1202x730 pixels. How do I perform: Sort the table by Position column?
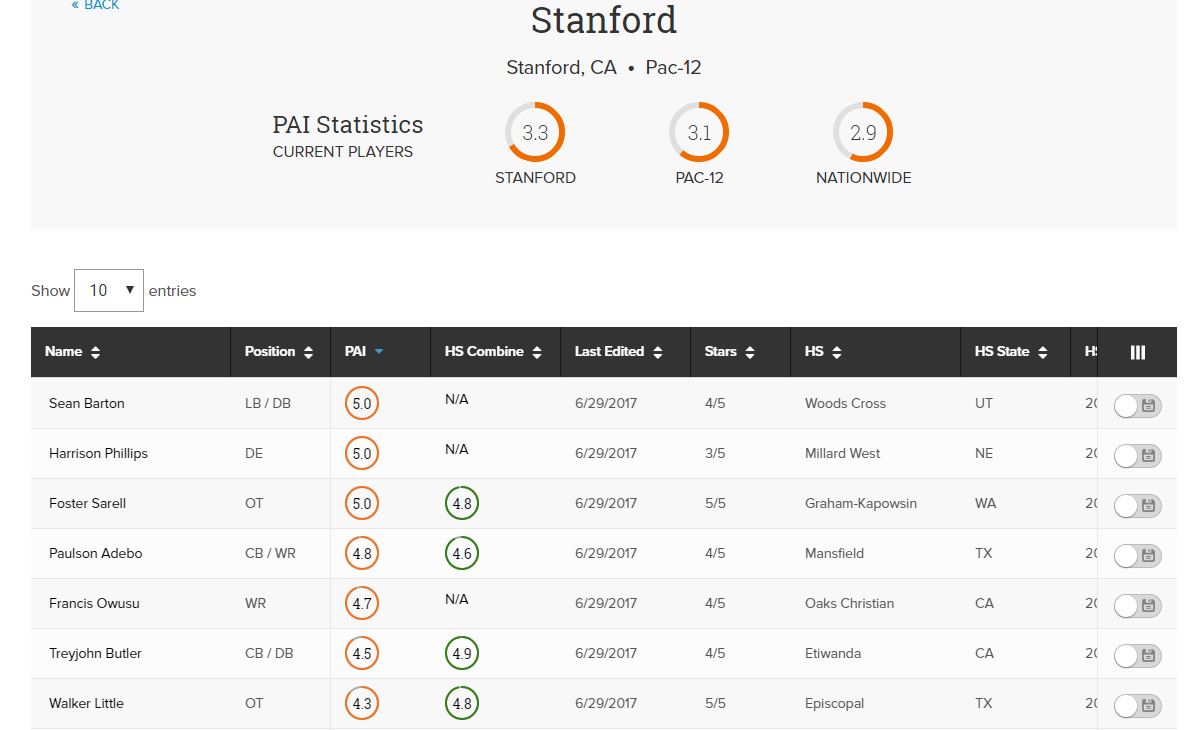pos(279,352)
